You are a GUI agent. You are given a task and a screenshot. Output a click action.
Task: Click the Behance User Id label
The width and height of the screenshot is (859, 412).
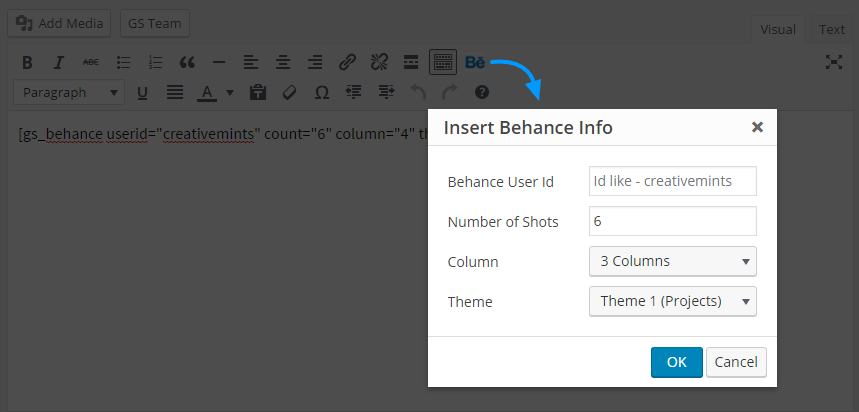[501, 182]
